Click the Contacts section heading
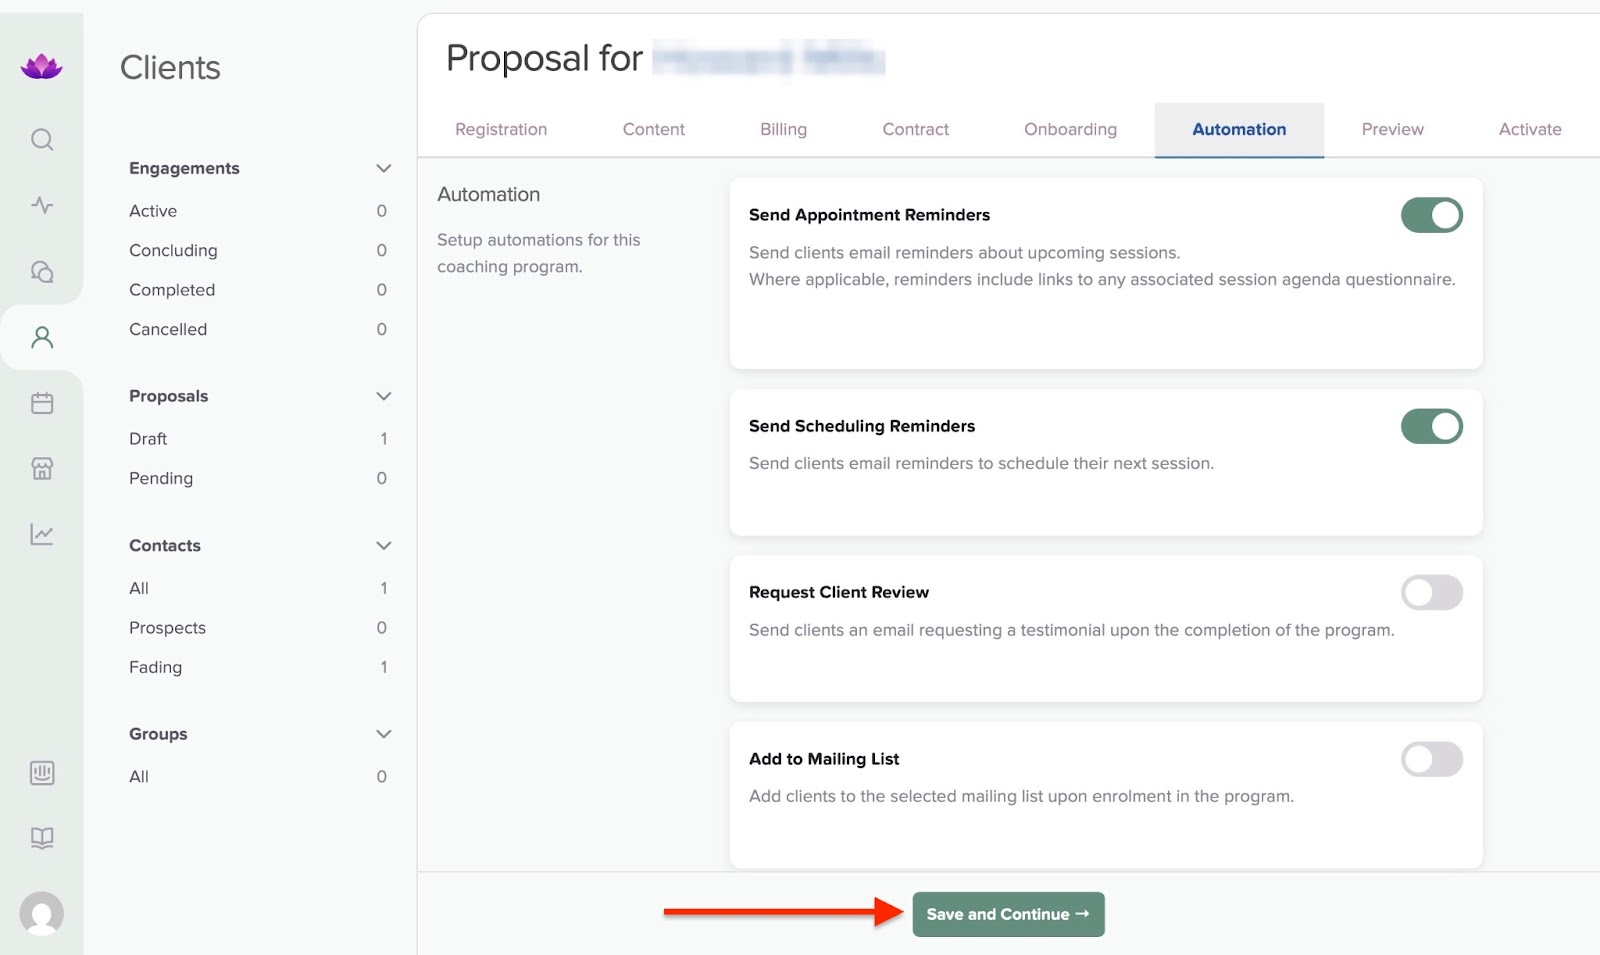This screenshot has height=955, width=1600. (x=165, y=545)
